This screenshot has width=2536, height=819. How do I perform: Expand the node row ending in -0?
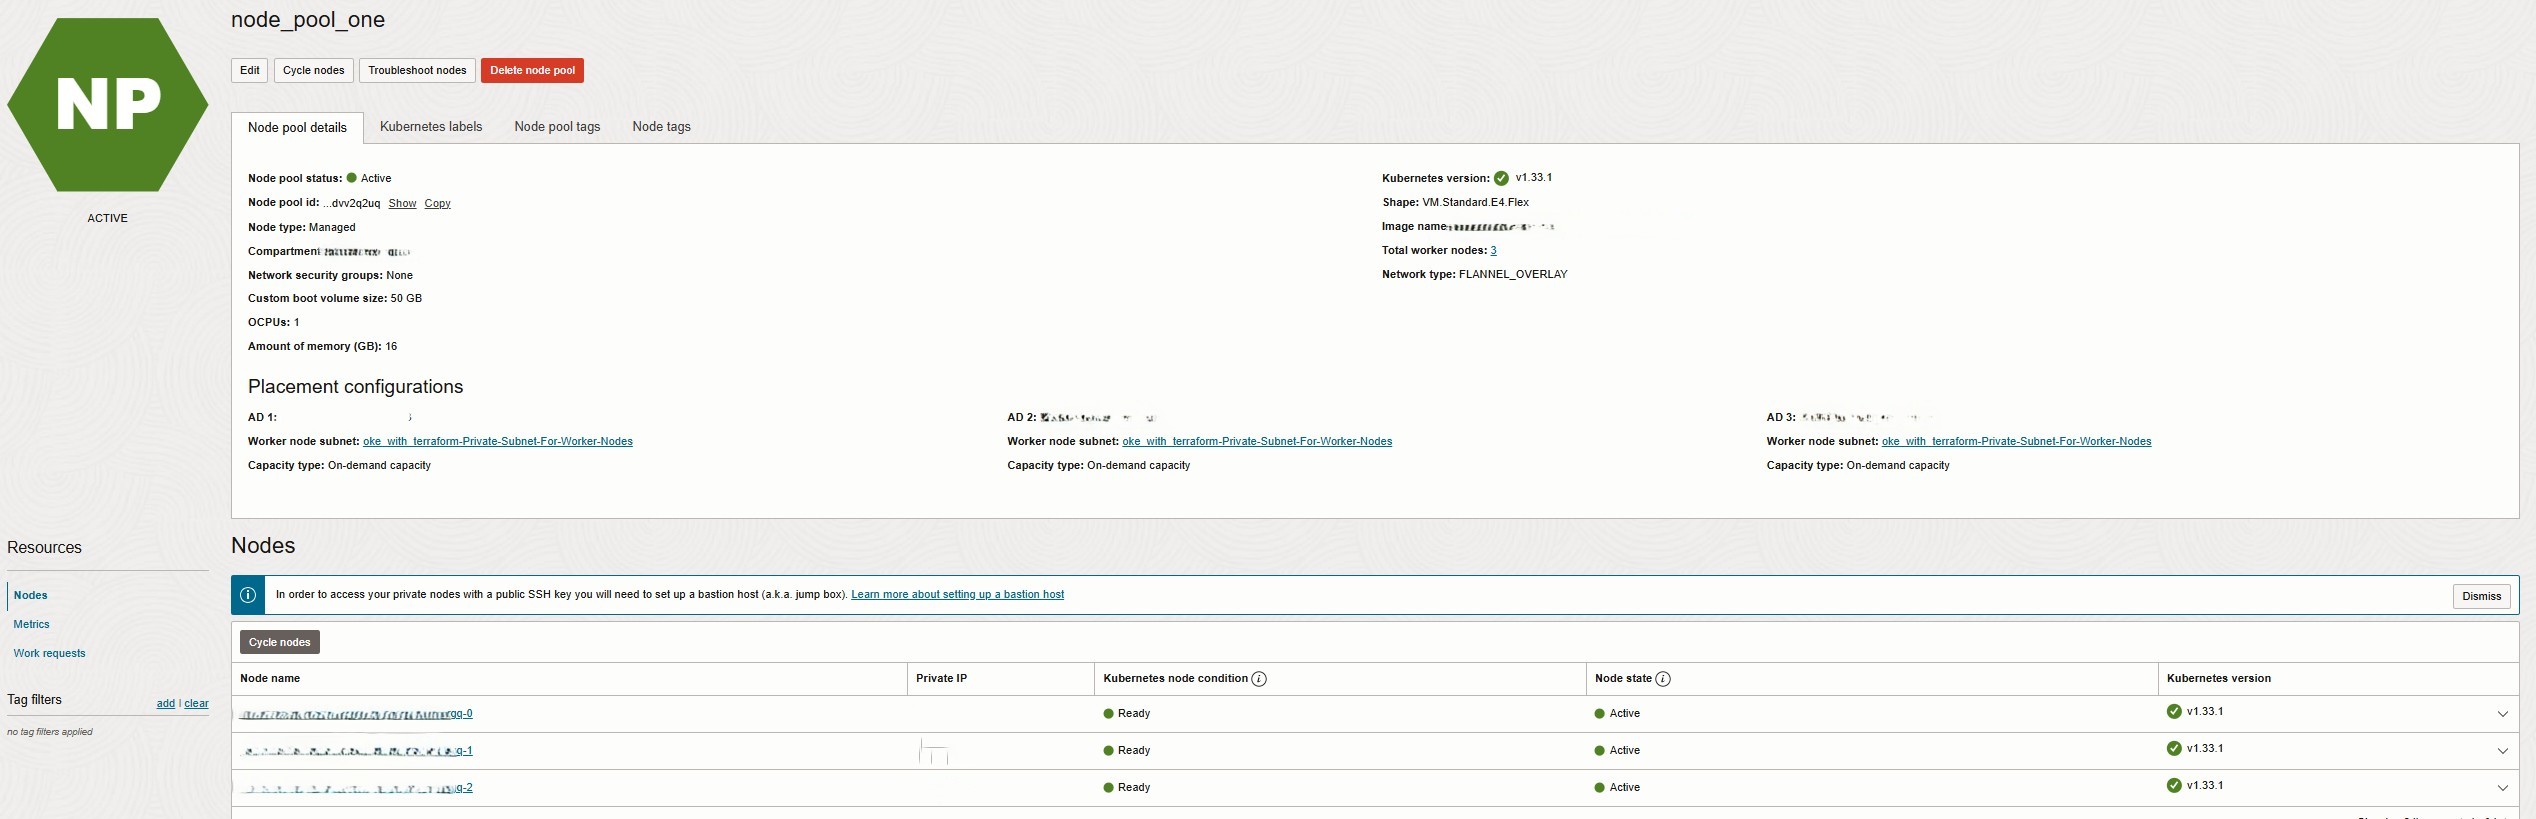coord(2503,714)
